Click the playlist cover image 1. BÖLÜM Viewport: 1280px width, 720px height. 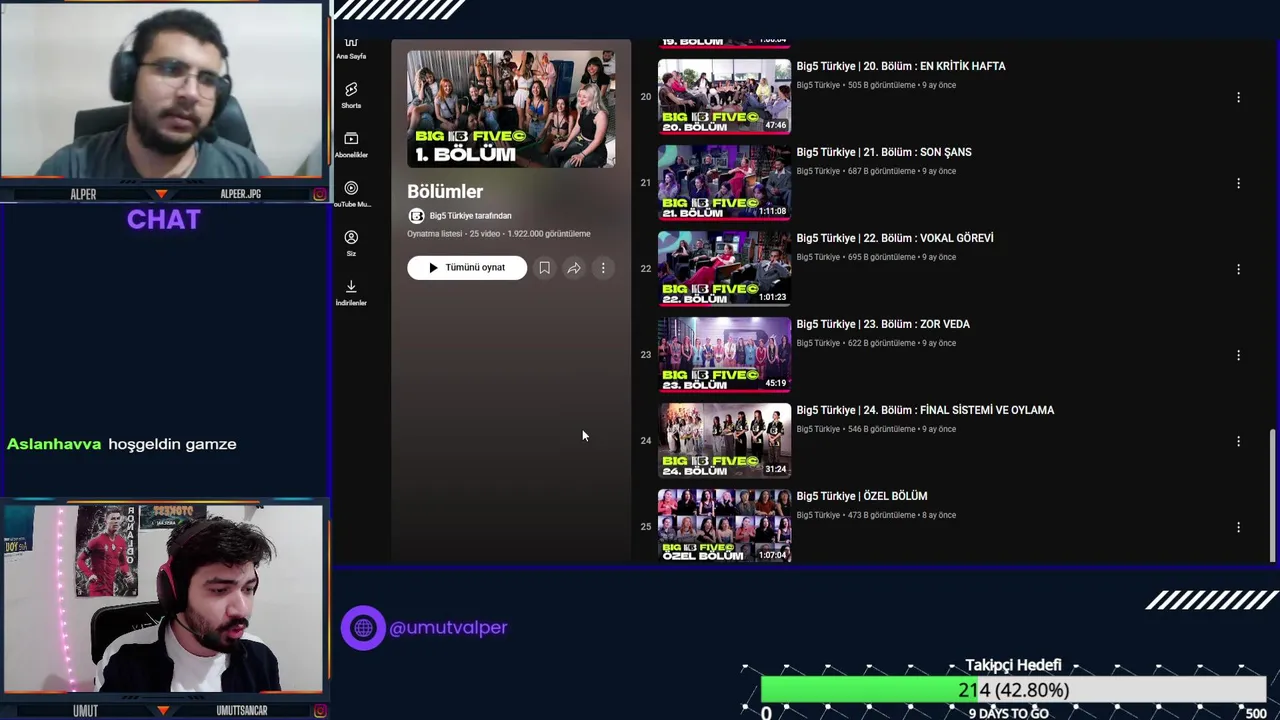pyautogui.click(x=511, y=109)
